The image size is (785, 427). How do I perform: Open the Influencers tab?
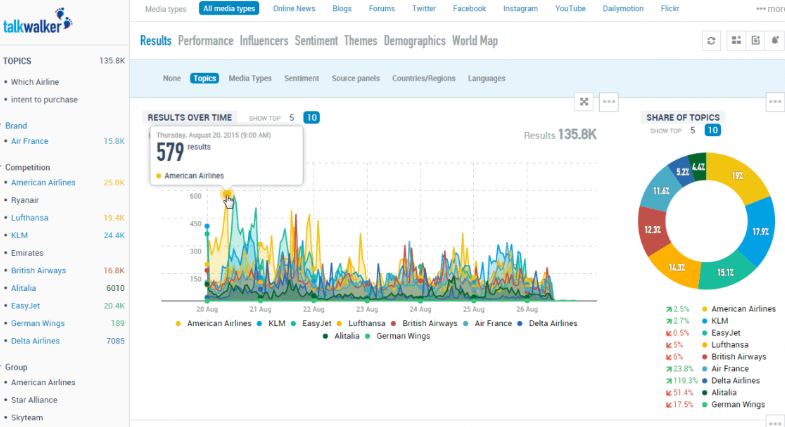pyautogui.click(x=264, y=41)
